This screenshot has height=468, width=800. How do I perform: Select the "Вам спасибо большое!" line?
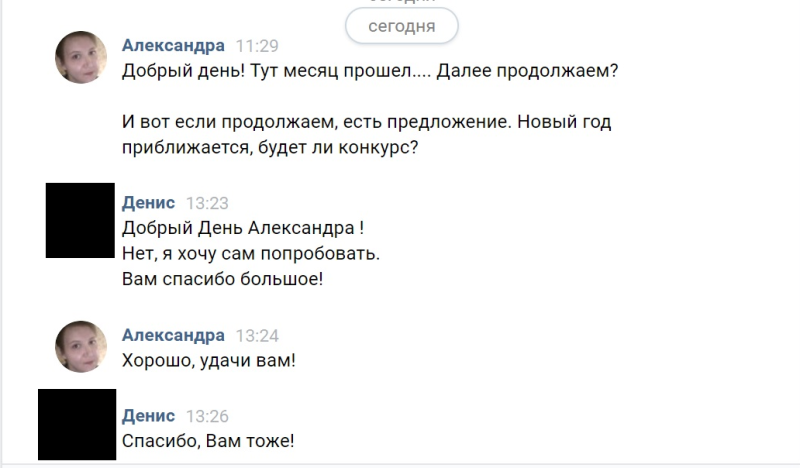pos(222,279)
